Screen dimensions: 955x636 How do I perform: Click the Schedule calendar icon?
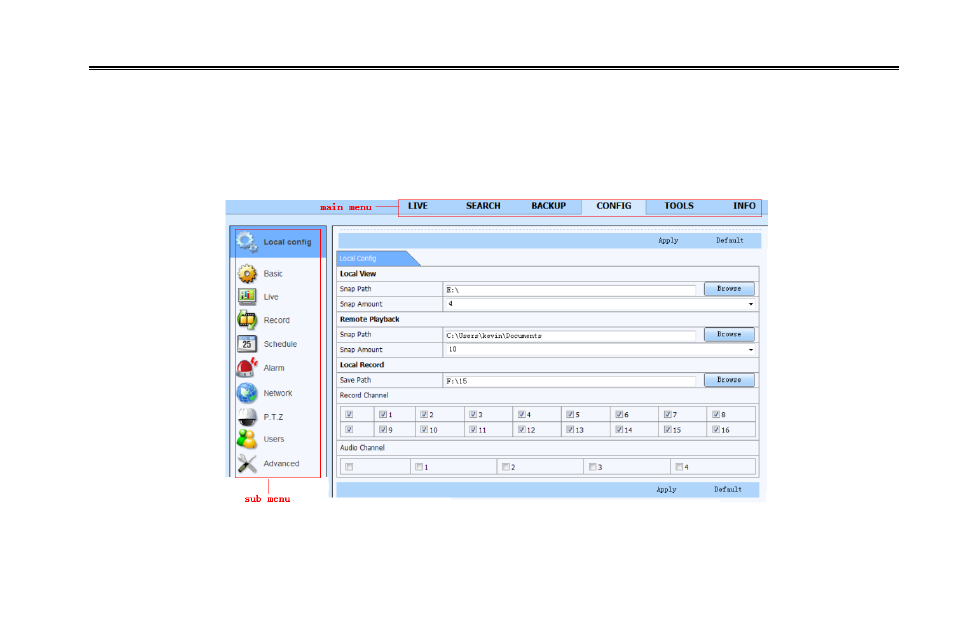point(247,344)
